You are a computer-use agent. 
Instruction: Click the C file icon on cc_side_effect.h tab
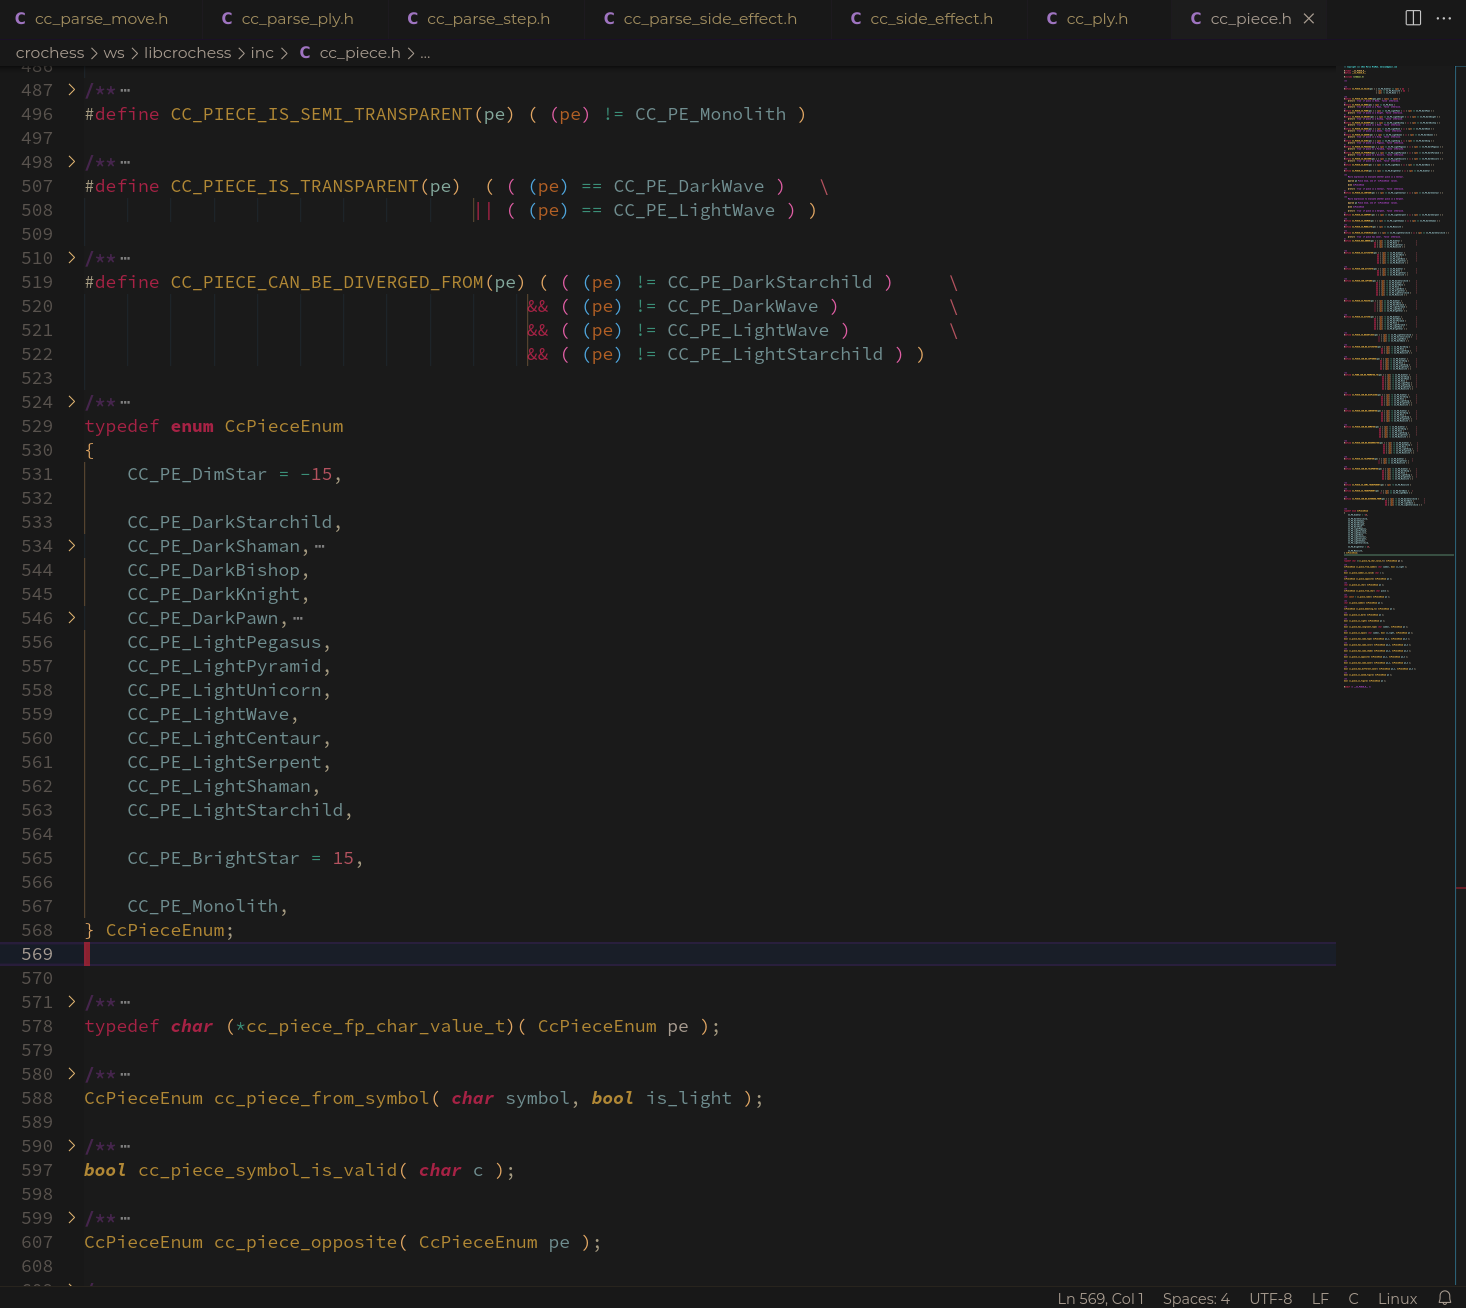coord(855,18)
